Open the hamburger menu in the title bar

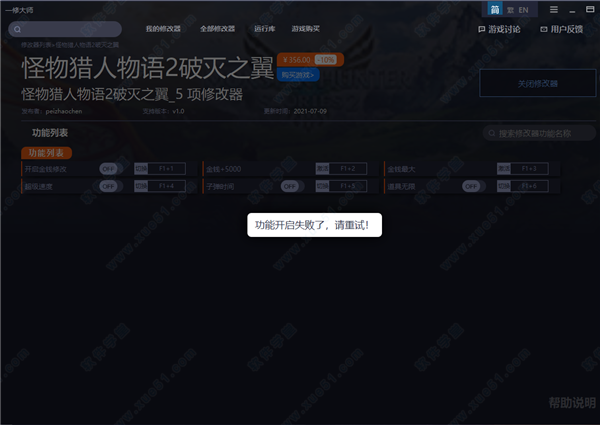click(554, 10)
